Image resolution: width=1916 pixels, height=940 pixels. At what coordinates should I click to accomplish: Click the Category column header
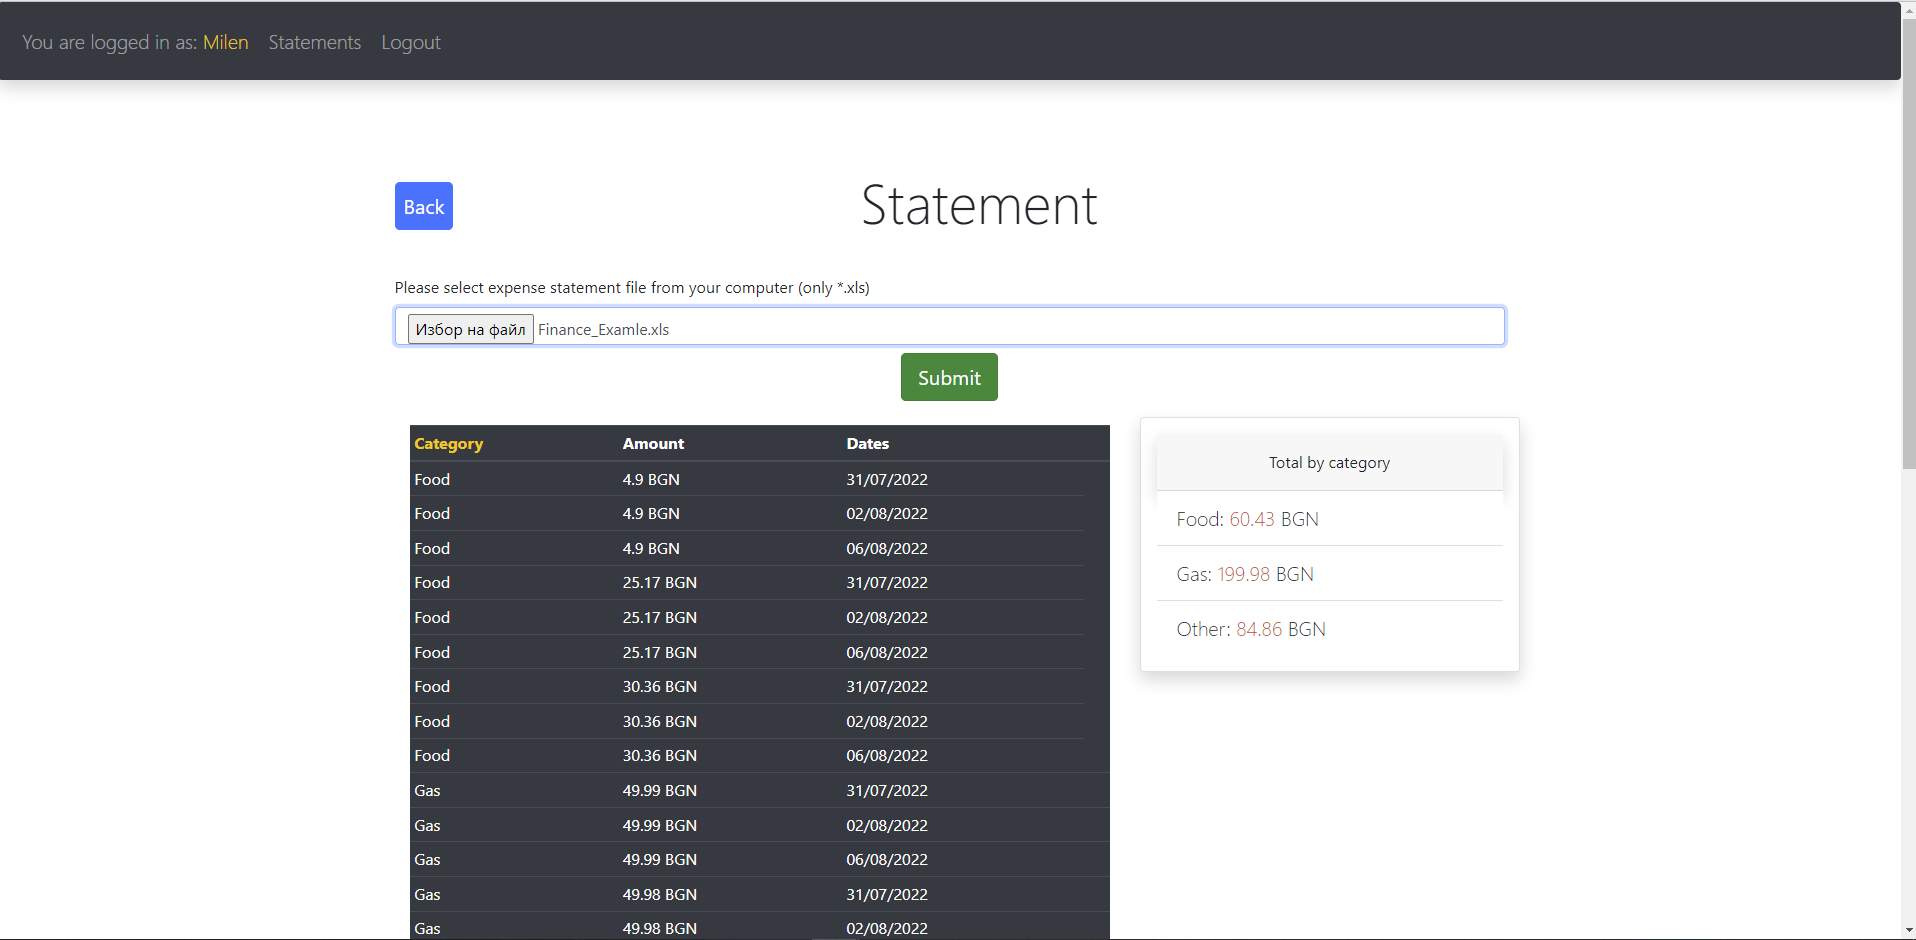point(448,443)
